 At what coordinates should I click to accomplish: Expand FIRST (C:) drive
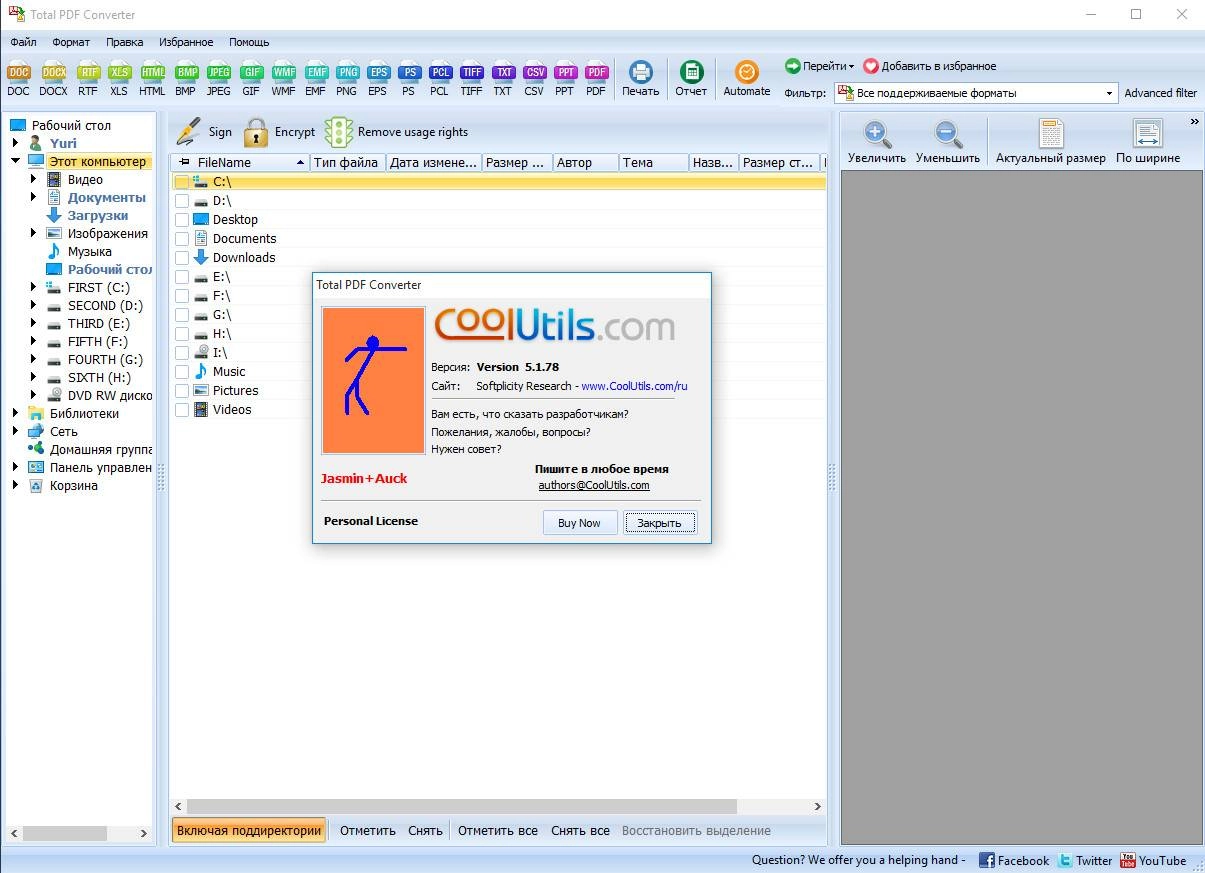33,287
